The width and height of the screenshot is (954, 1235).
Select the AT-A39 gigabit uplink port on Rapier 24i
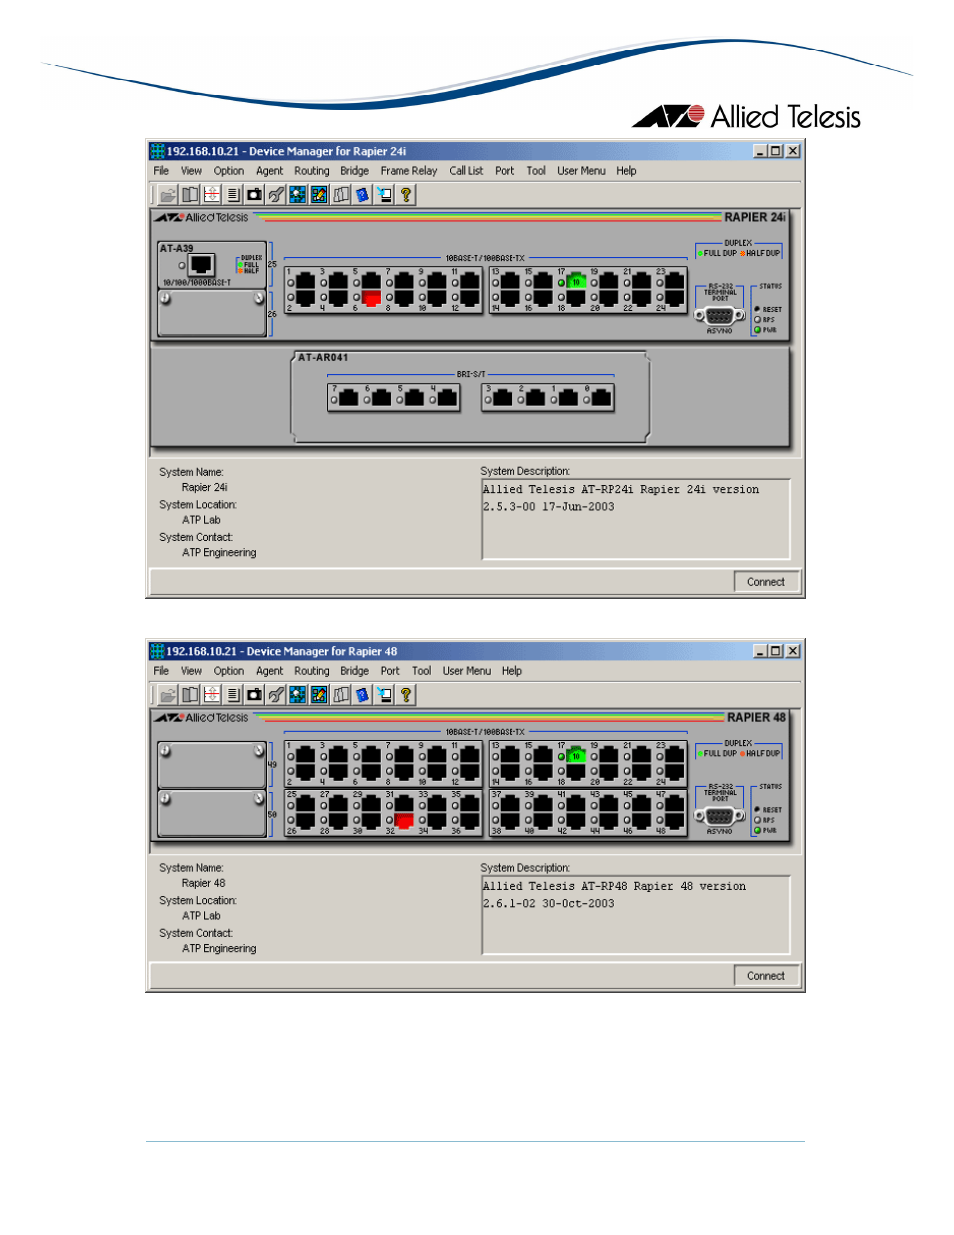tap(202, 265)
